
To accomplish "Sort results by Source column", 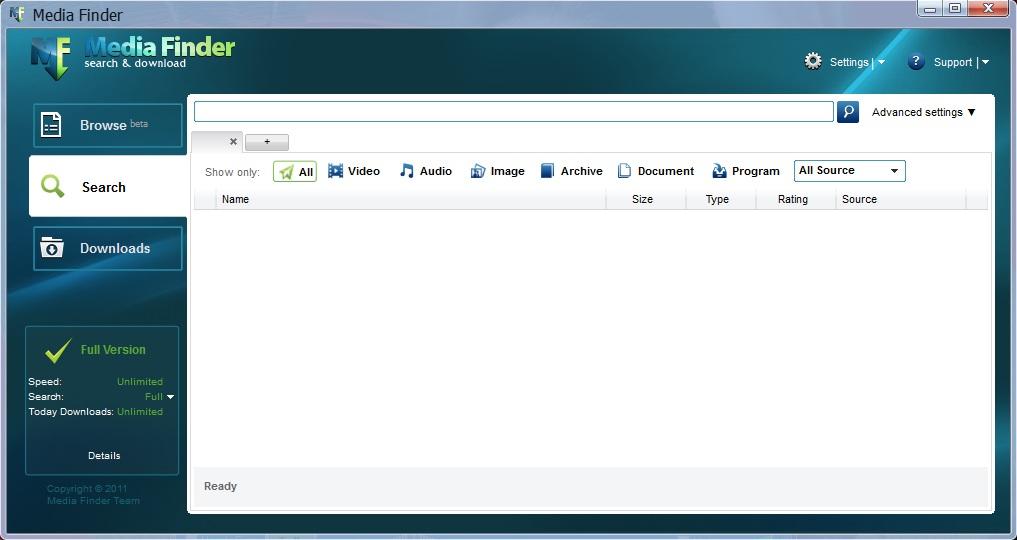I will (901, 199).
